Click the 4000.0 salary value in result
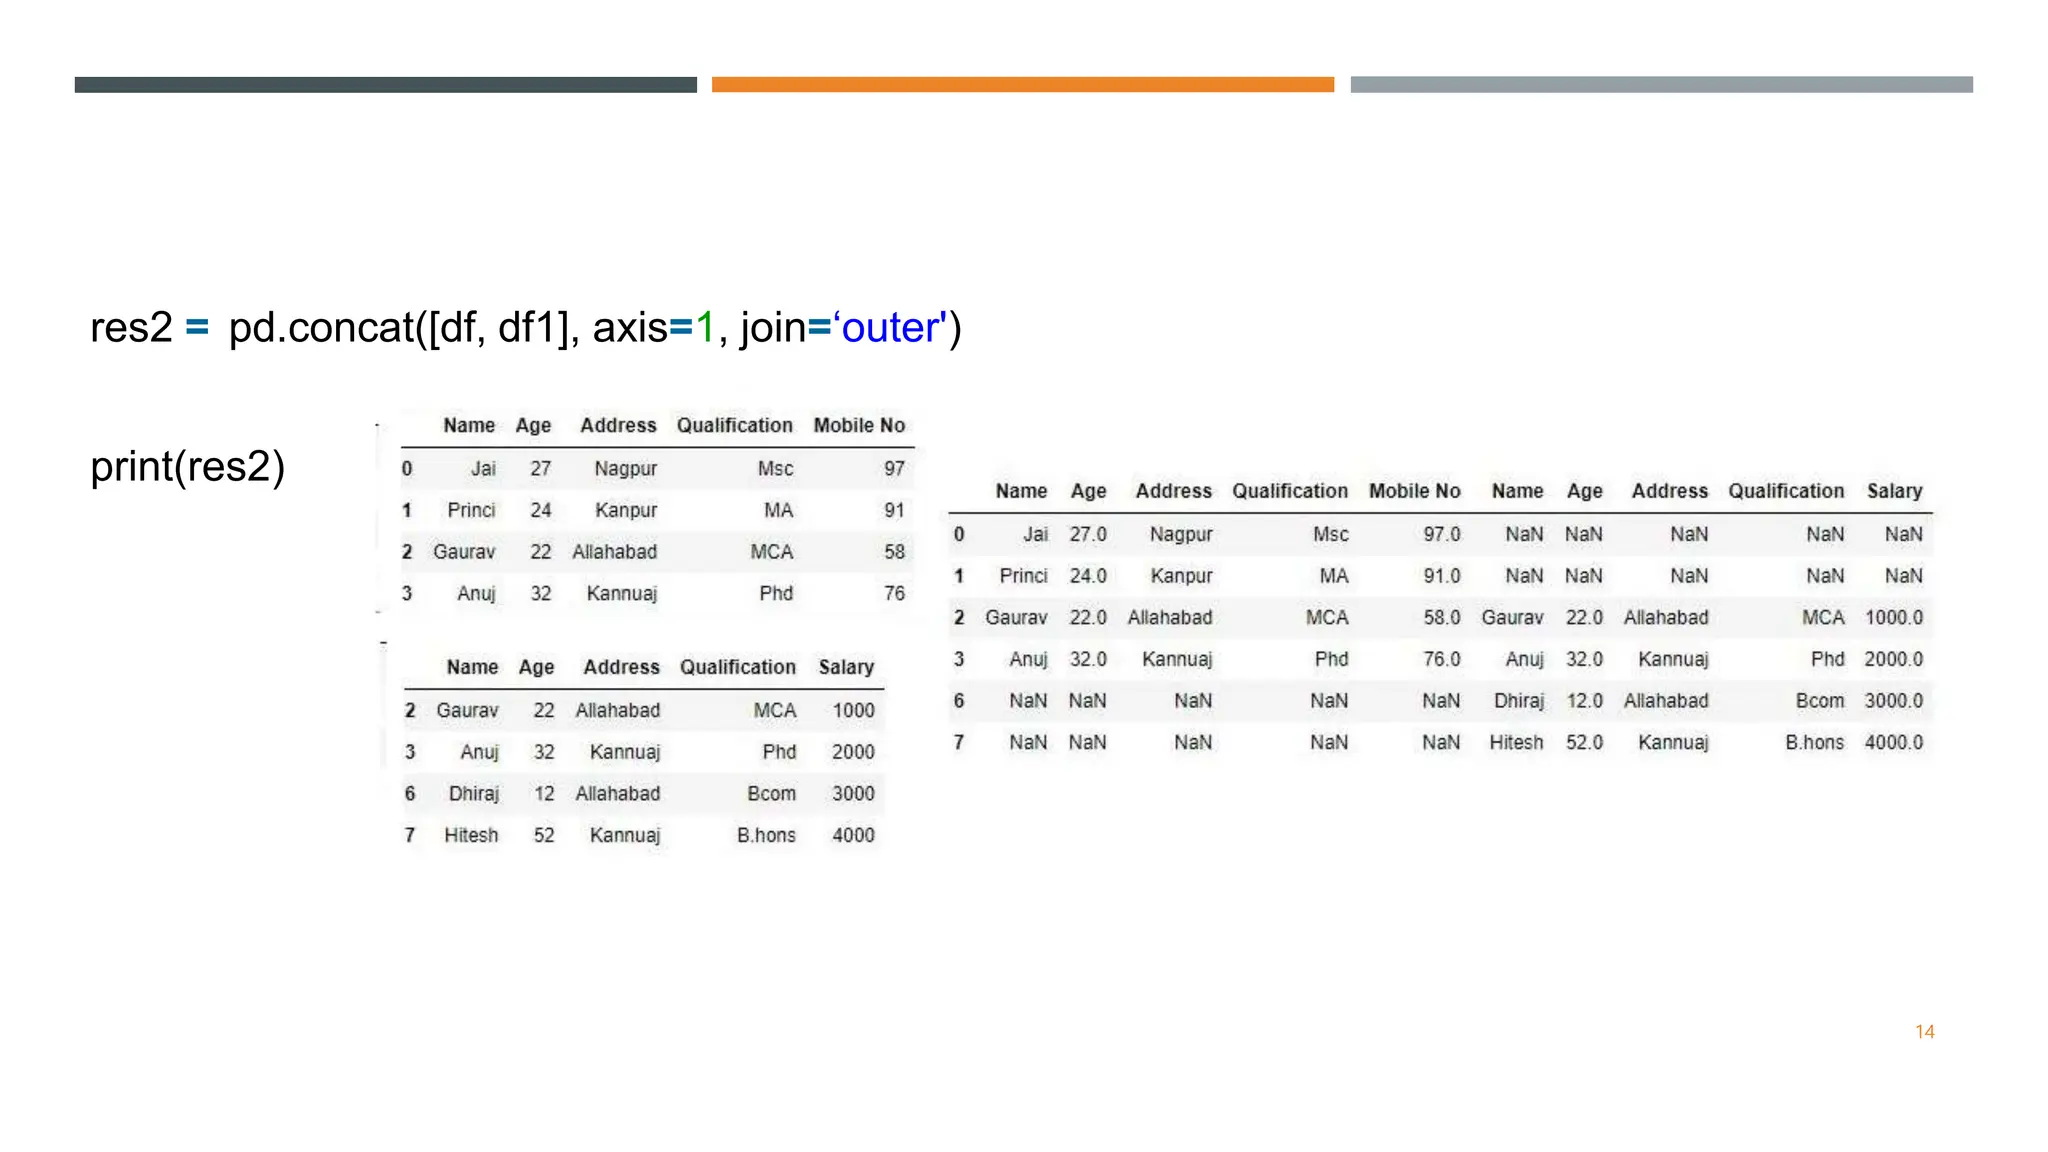Viewport: 2048px width, 1152px height. click(x=1893, y=742)
